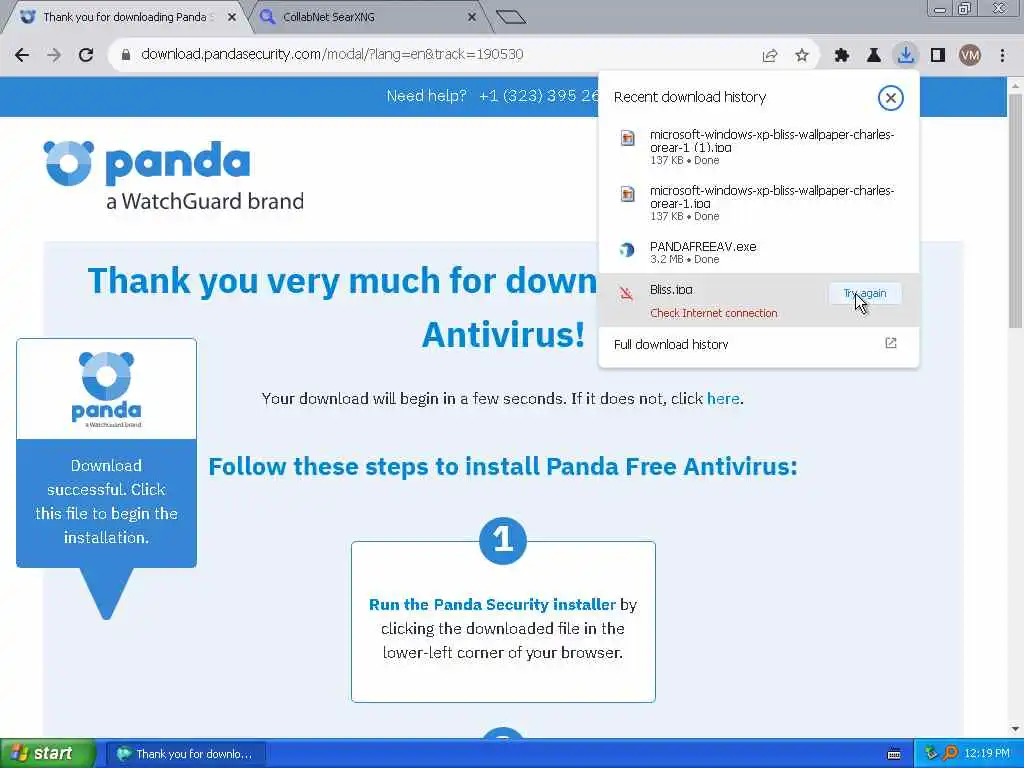Image resolution: width=1024 pixels, height=768 pixels.
Task: Open a new tab button
Action: 511,16
